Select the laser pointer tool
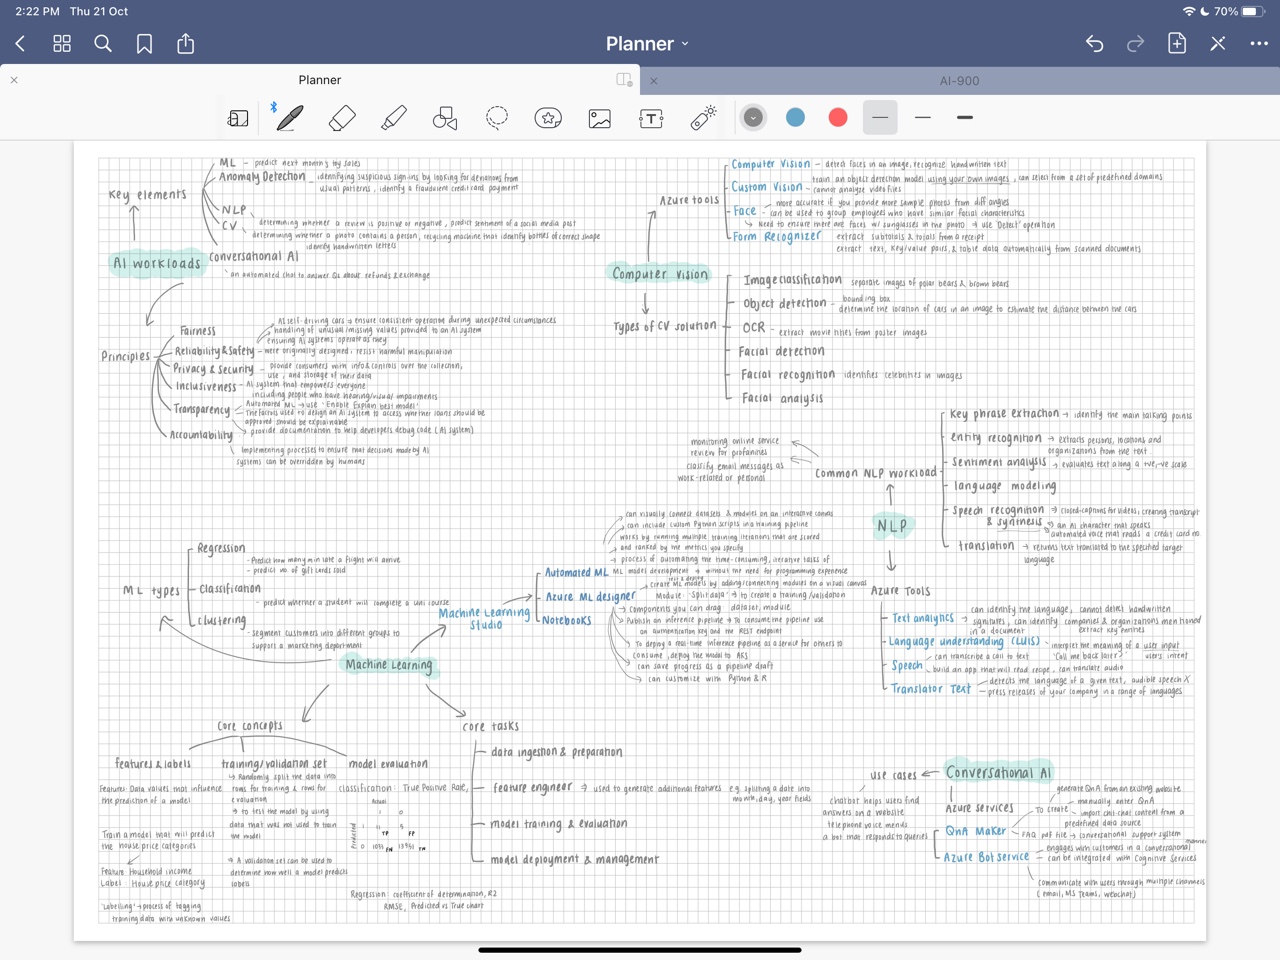The width and height of the screenshot is (1280, 960). 703,118
